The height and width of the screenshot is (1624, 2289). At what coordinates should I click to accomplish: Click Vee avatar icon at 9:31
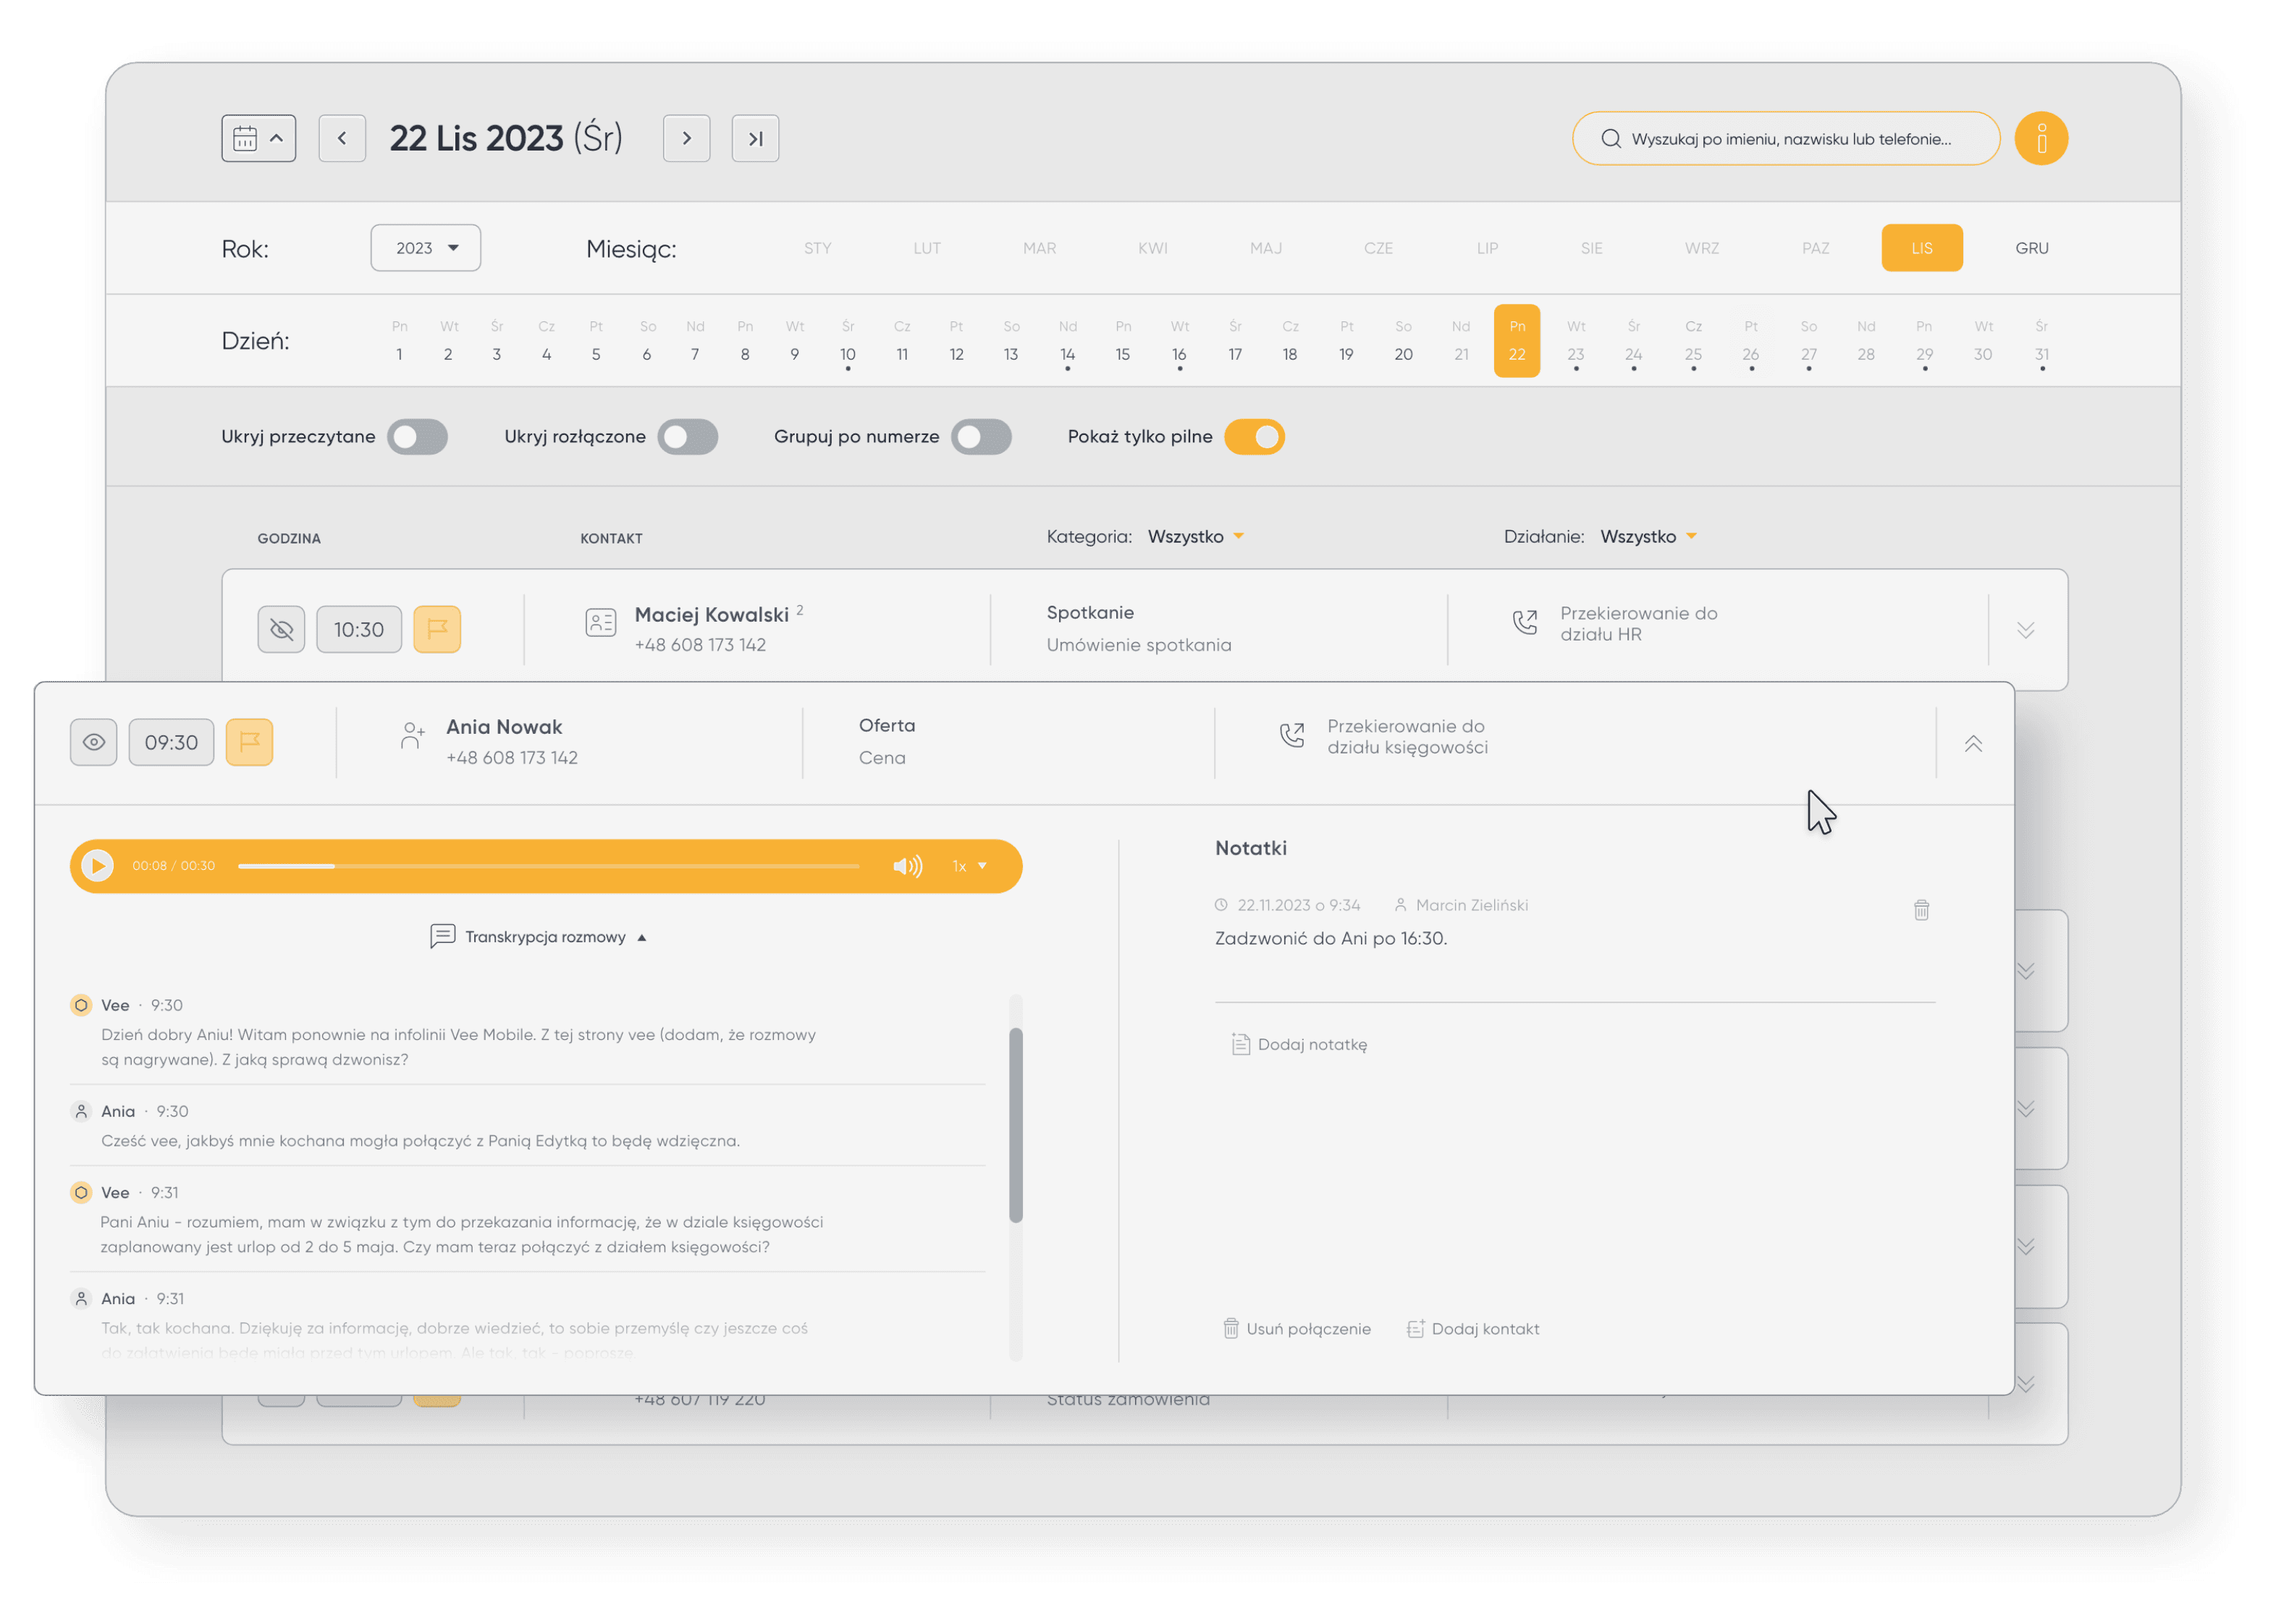click(81, 1191)
